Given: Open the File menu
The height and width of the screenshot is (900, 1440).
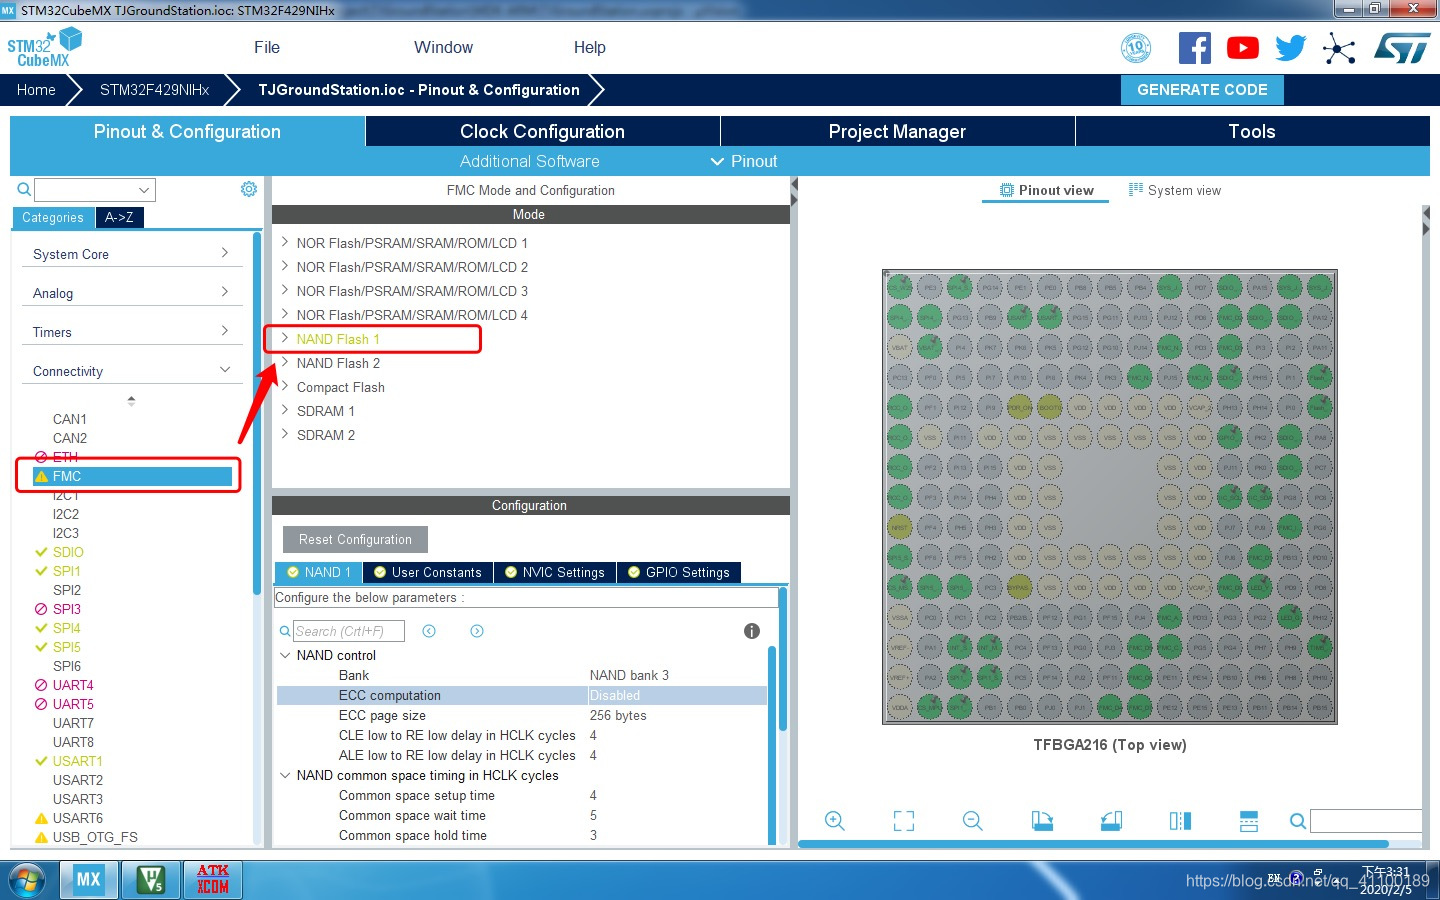Looking at the screenshot, I should [x=267, y=47].
